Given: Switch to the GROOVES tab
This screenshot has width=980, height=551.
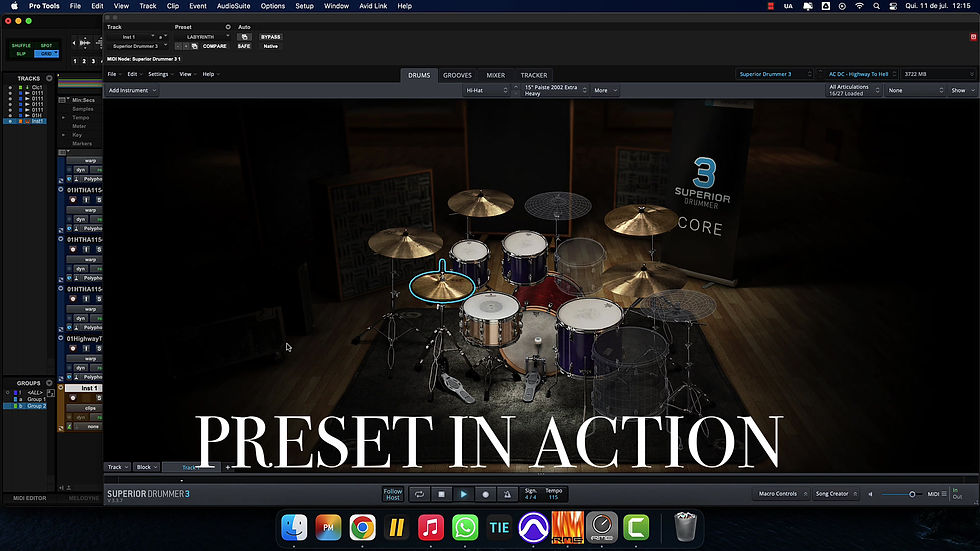Looking at the screenshot, I should [458, 75].
